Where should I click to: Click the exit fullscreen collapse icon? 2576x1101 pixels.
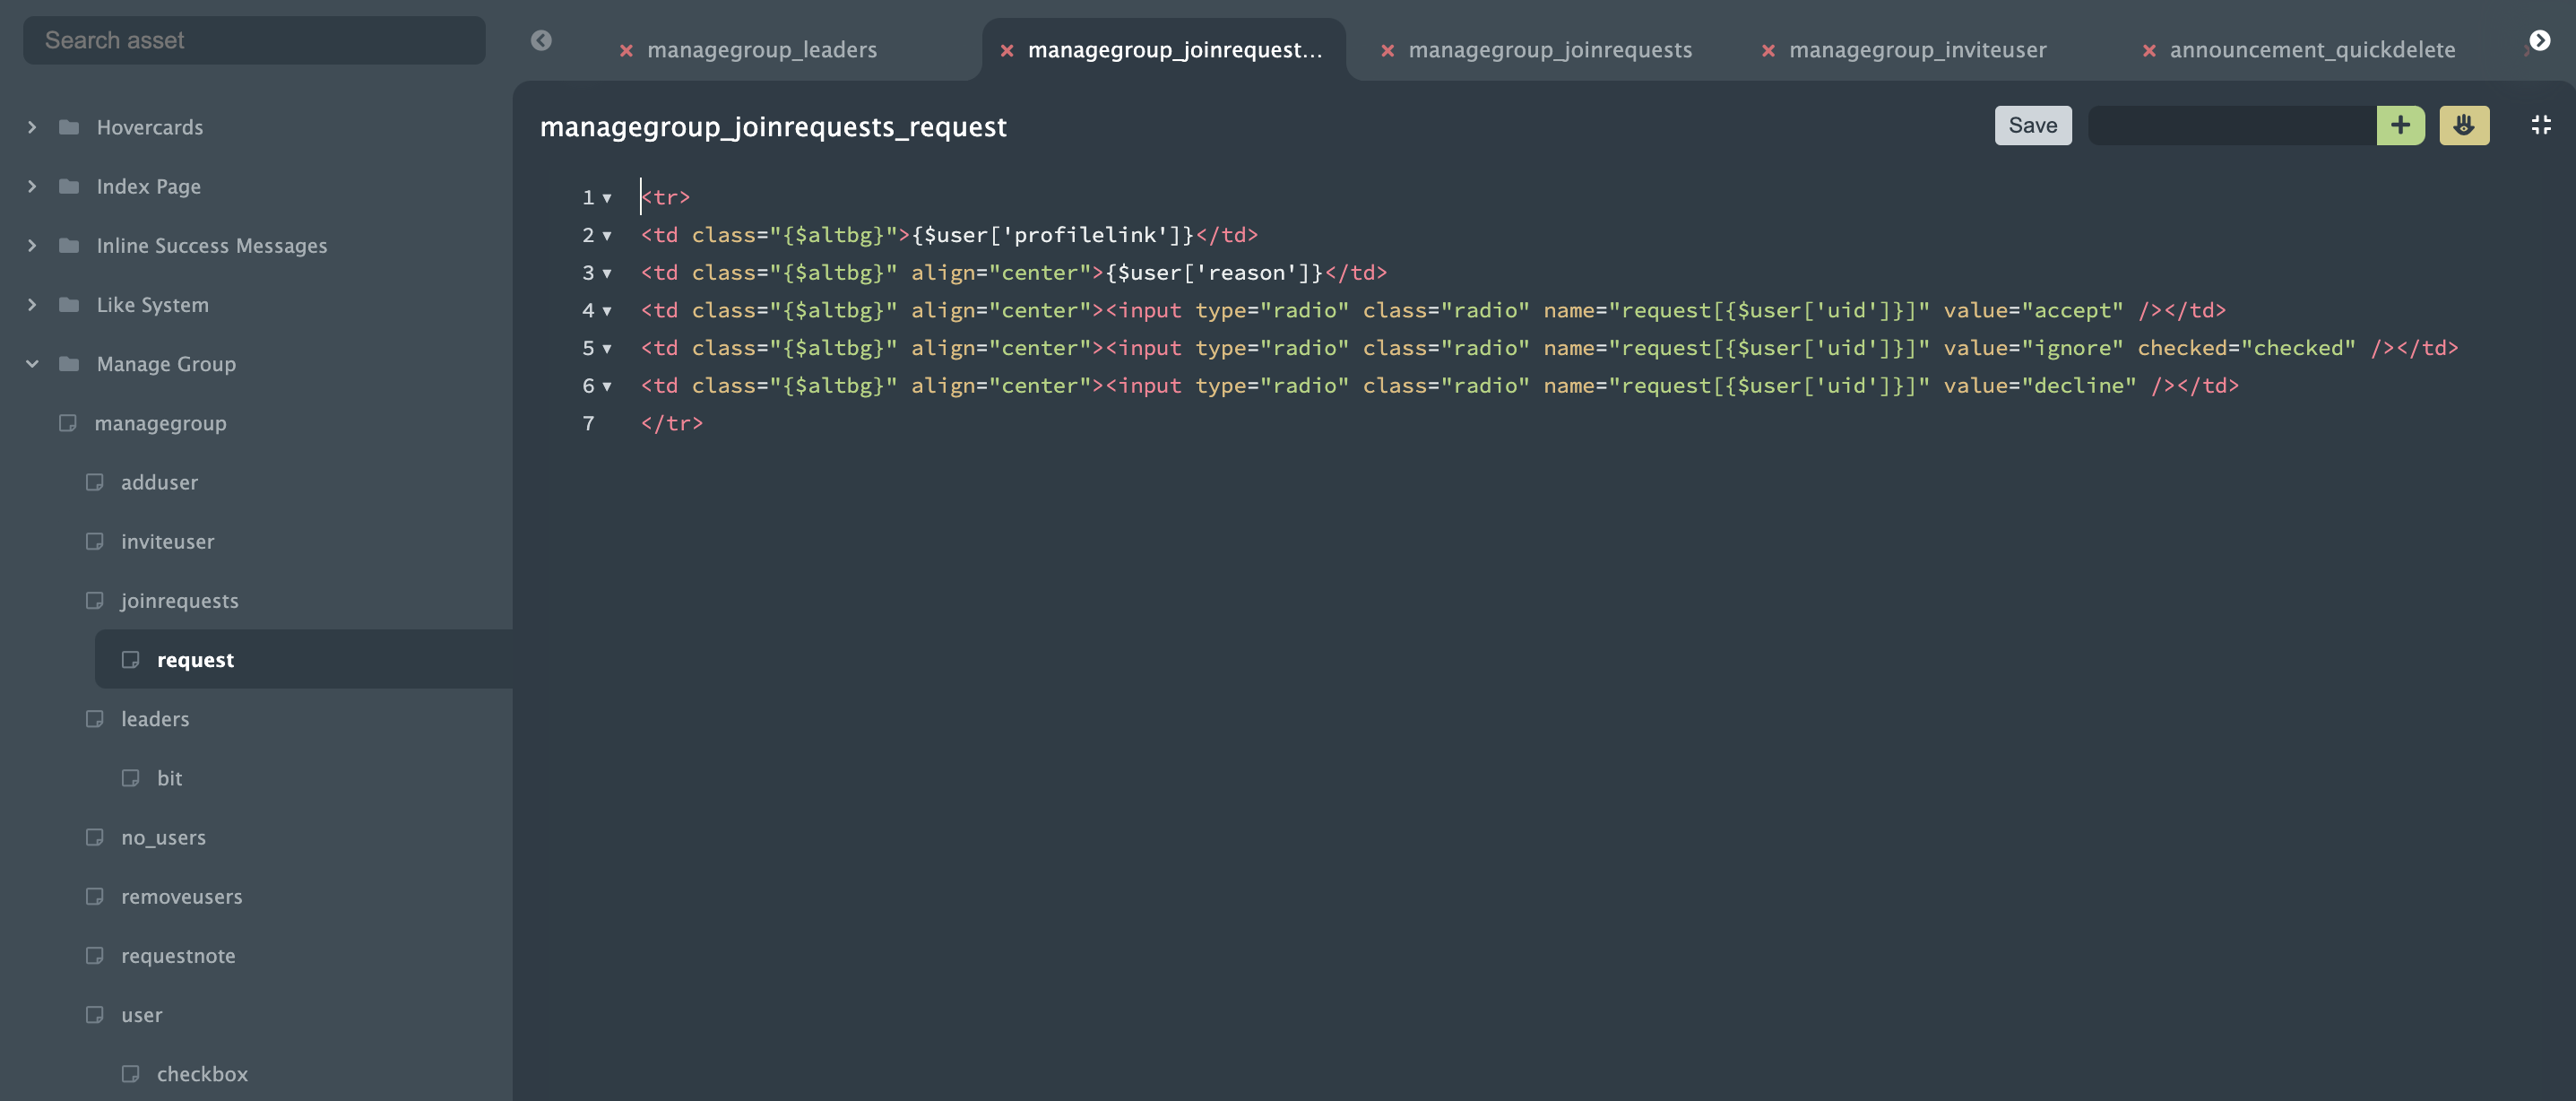click(2540, 125)
